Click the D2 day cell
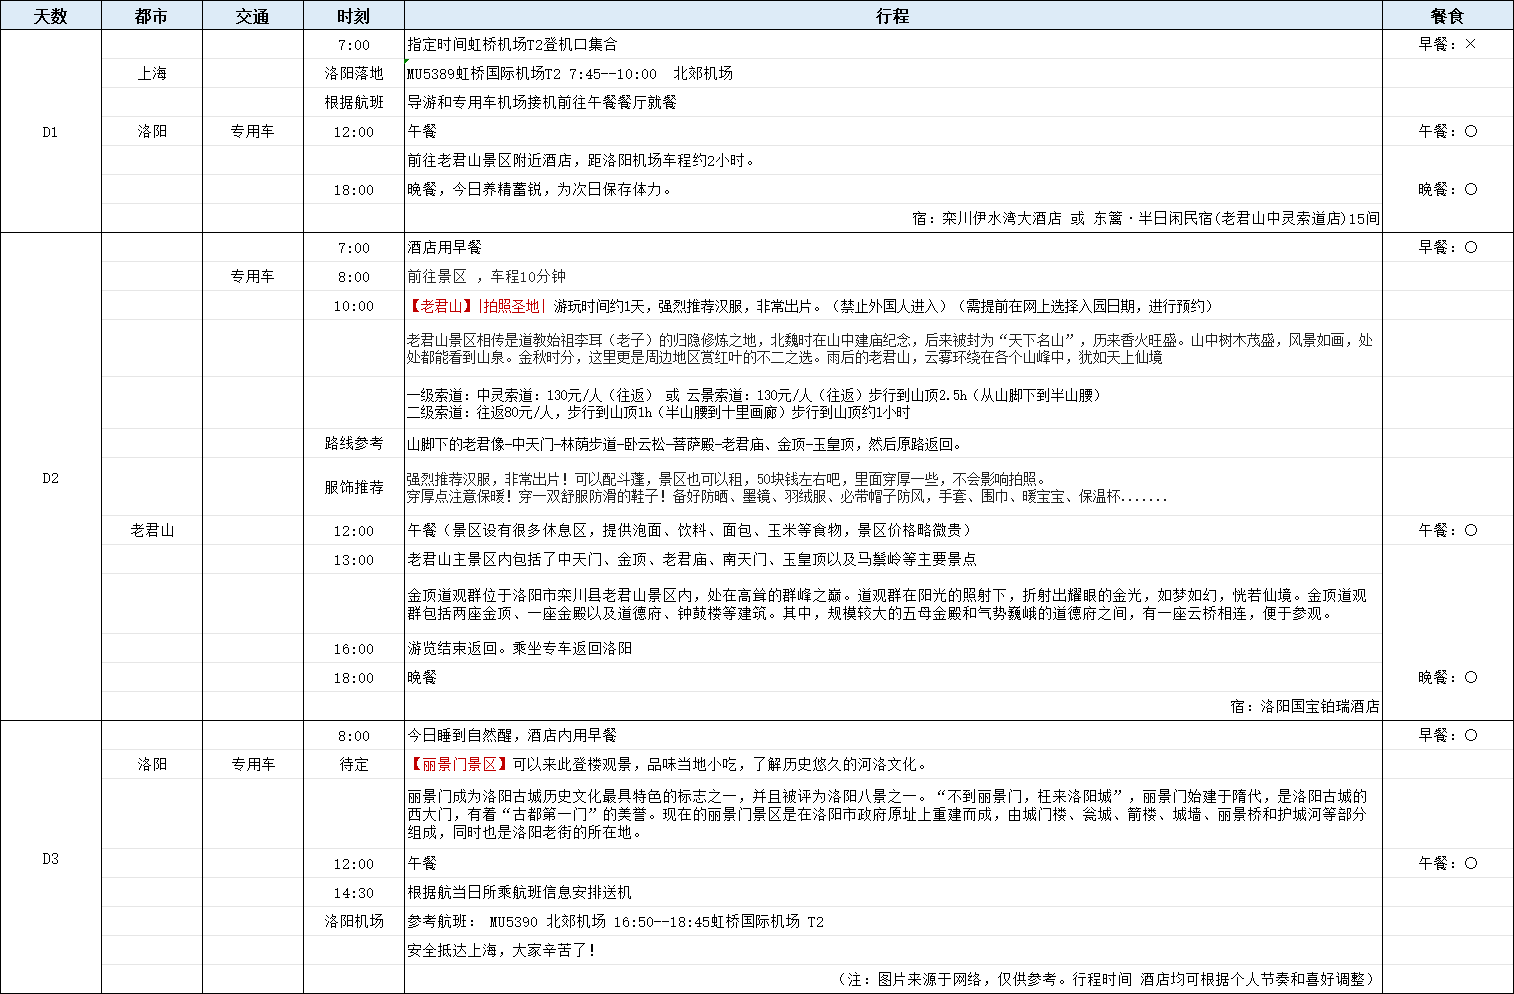1514x994 pixels. 50,478
